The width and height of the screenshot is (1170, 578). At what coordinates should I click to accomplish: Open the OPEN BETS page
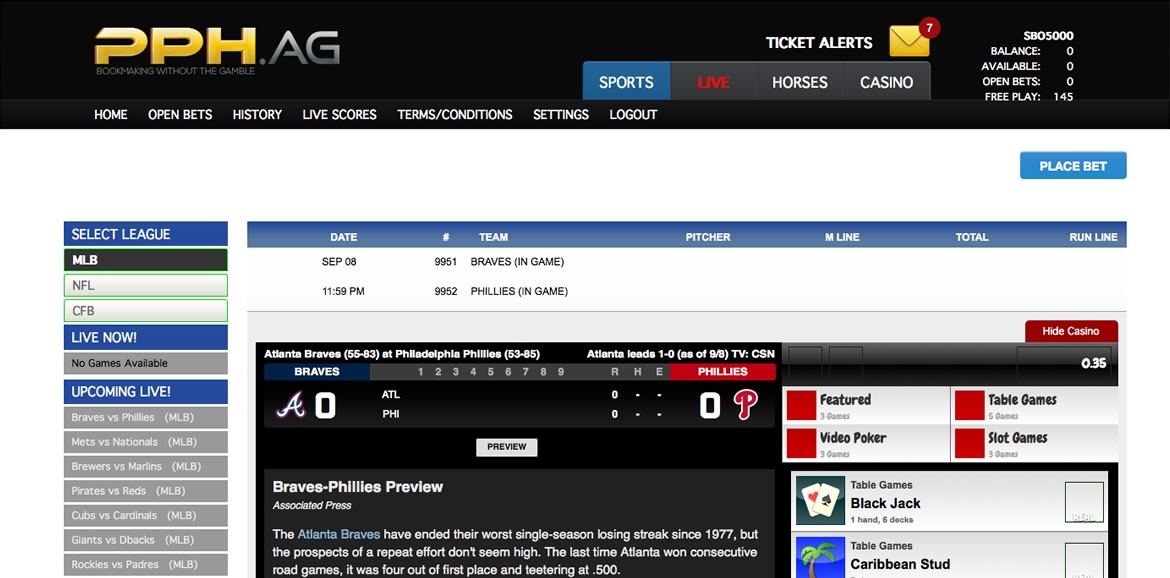[180, 115]
